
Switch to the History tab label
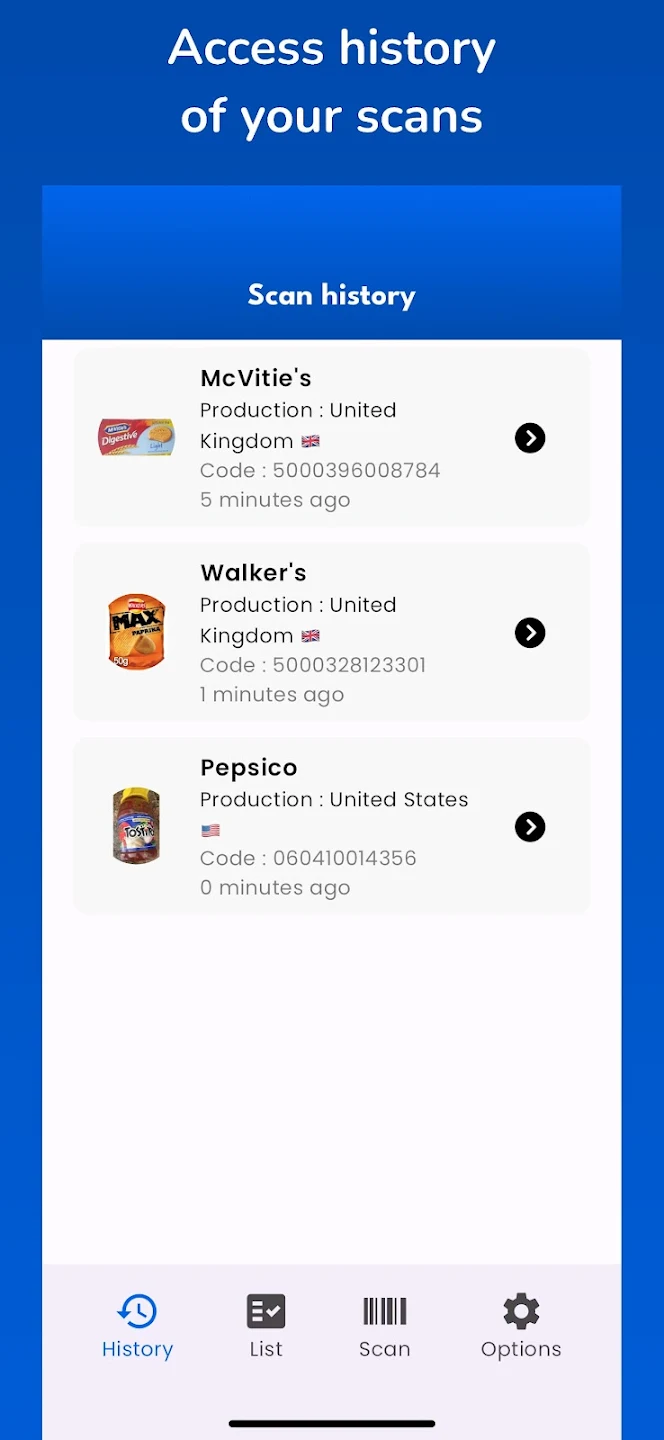(x=137, y=1349)
